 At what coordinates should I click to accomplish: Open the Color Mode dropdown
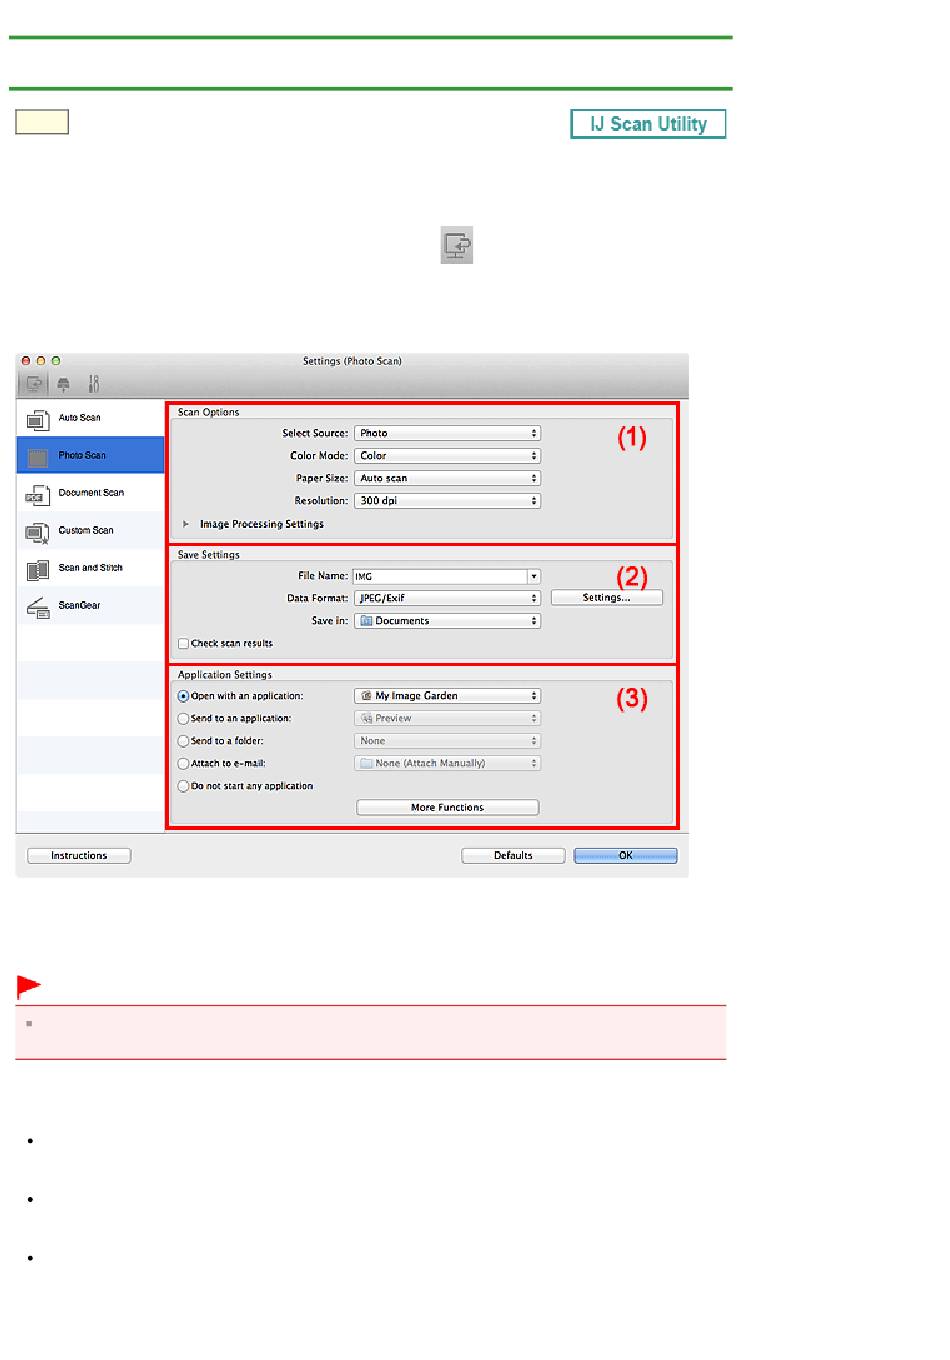click(x=447, y=456)
